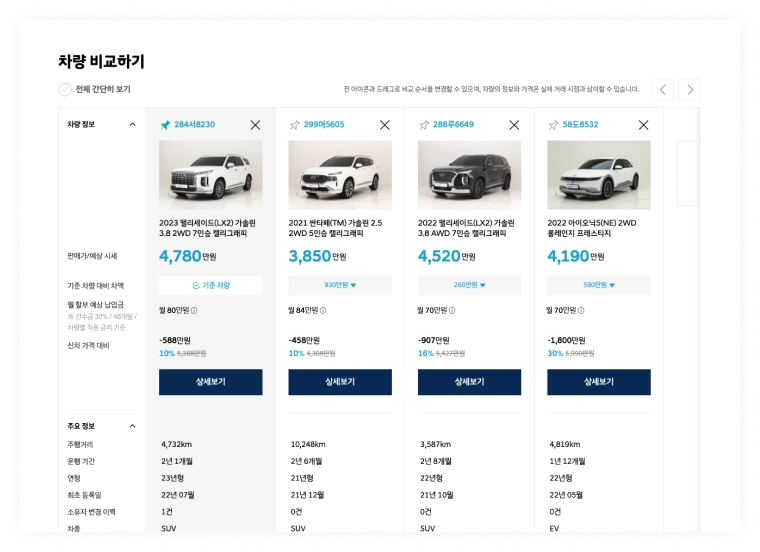Click the -1,800만원 new car difference
This screenshot has height=552, width=760.
(x=567, y=340)
